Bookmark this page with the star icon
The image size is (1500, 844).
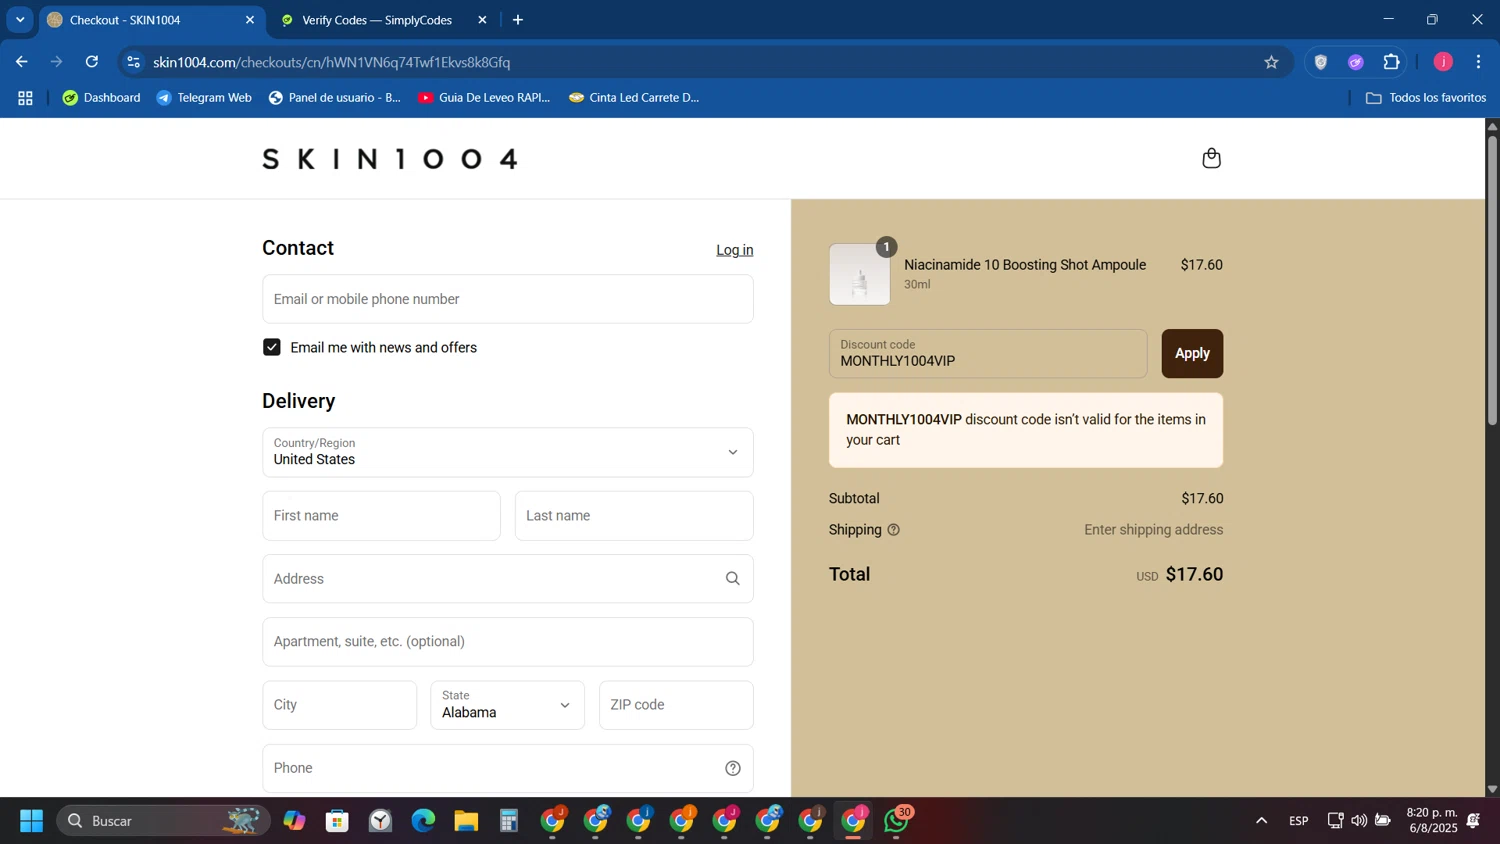[x=1271, y=62]
